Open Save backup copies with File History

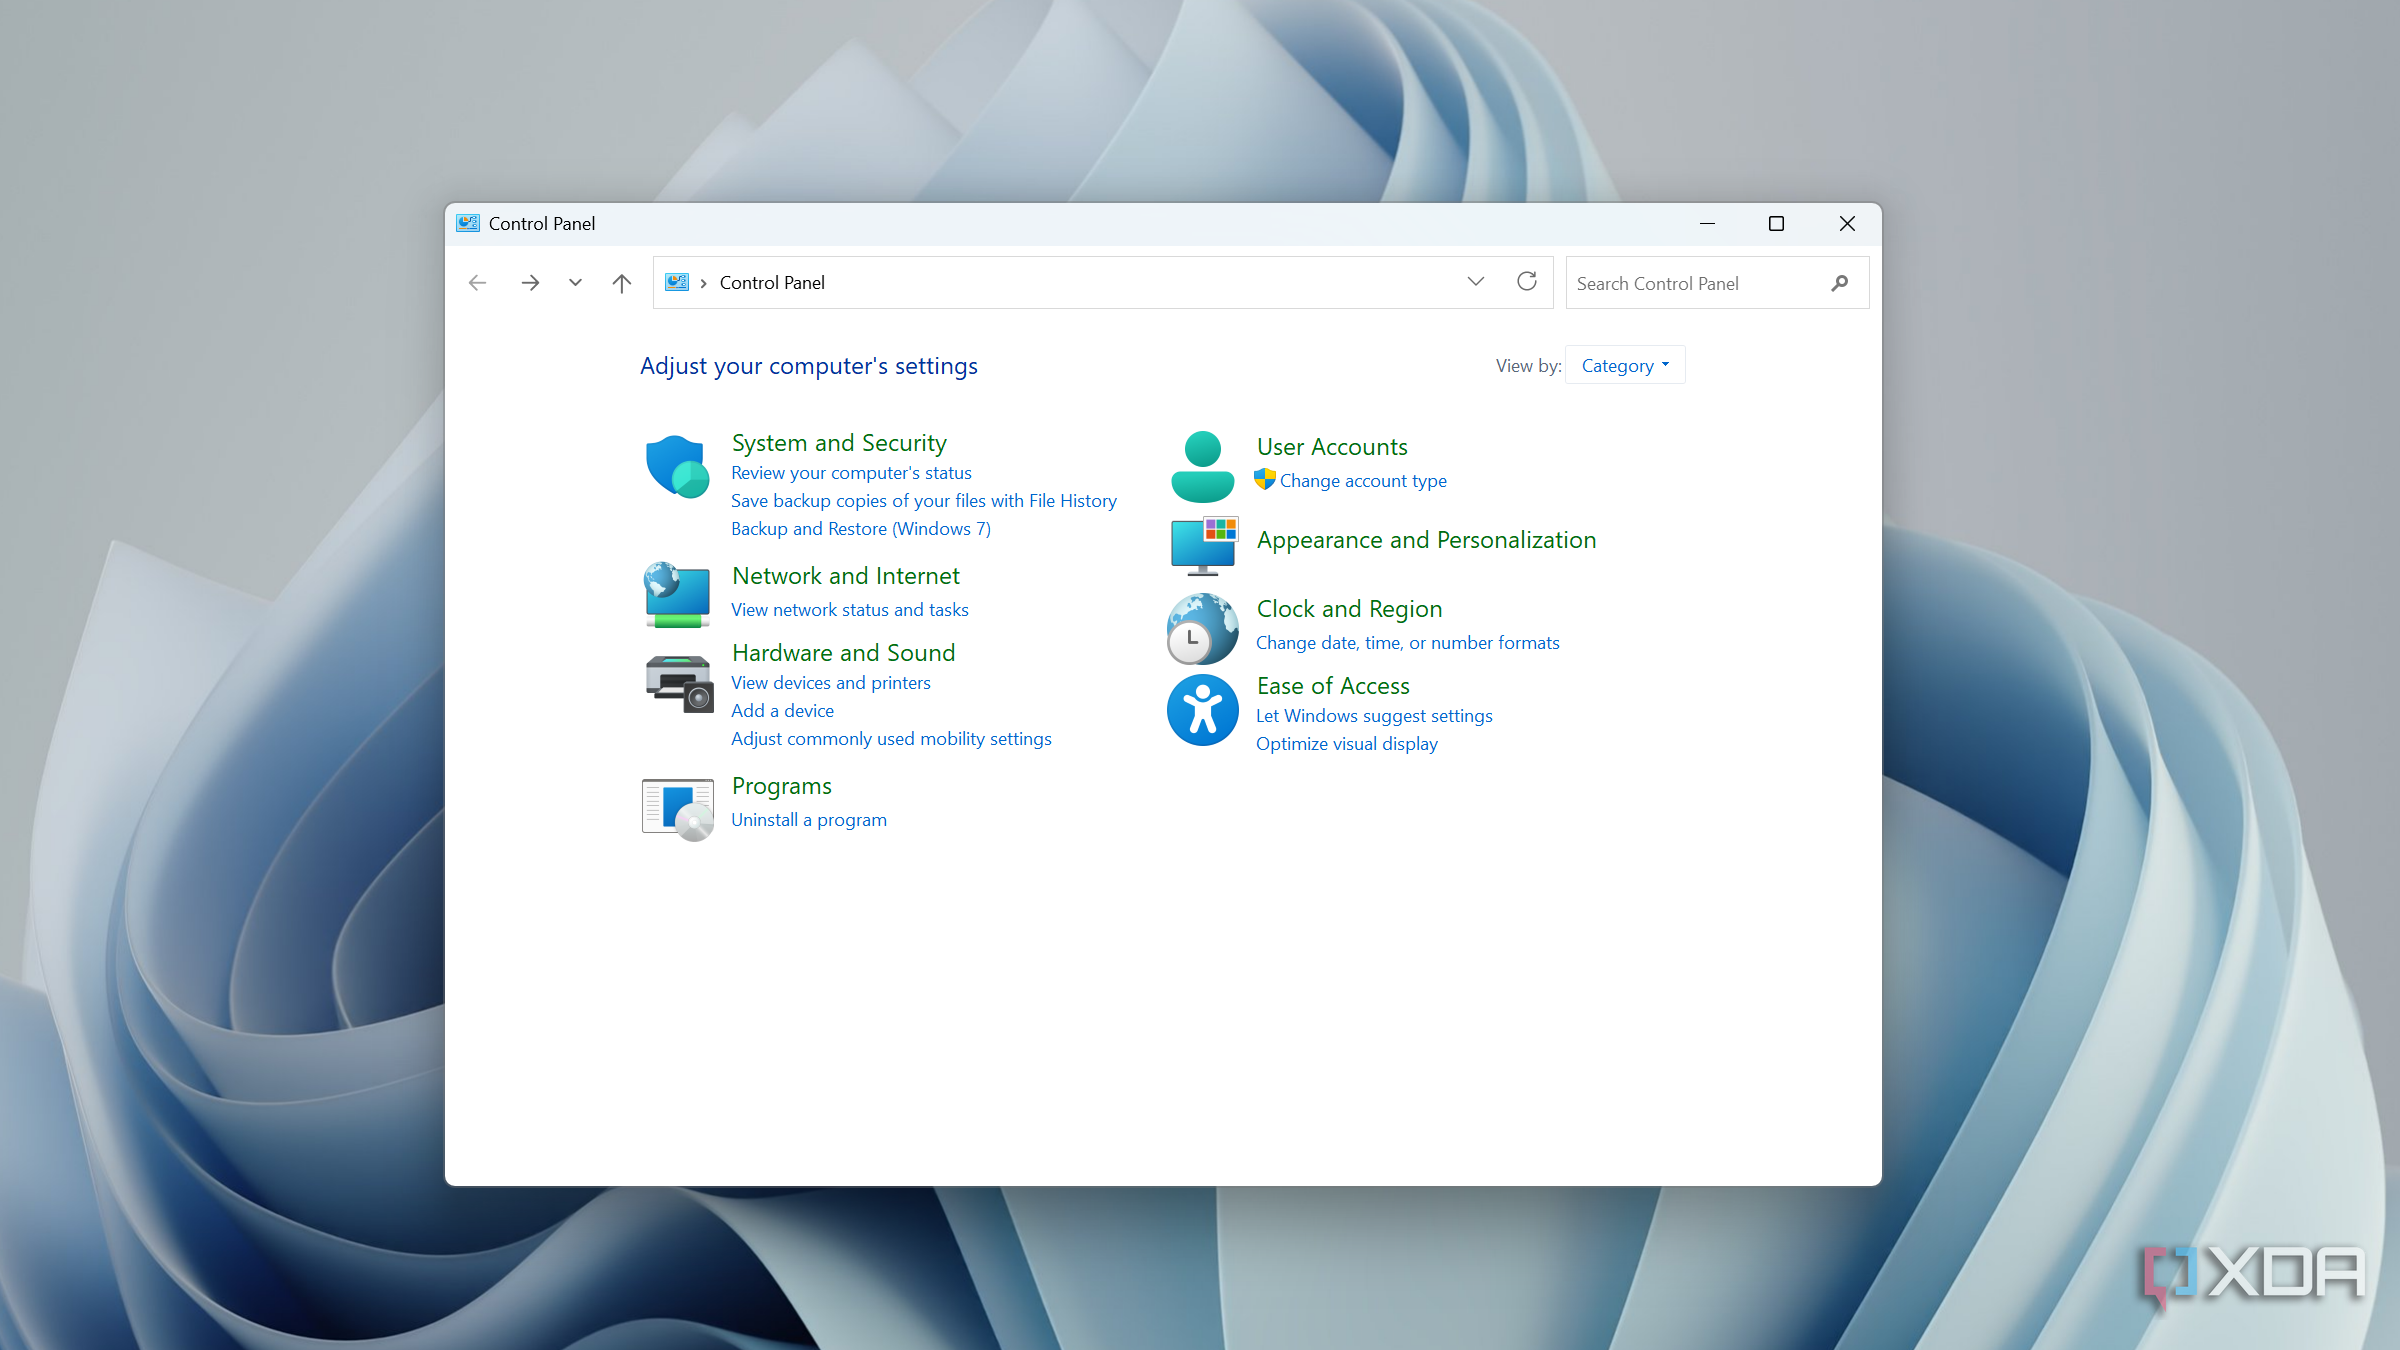coord(924,501)
